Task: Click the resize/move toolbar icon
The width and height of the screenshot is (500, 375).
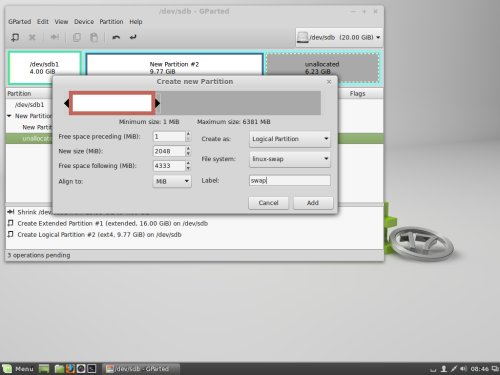Action: pyautogui.click(x=55, y=37)
